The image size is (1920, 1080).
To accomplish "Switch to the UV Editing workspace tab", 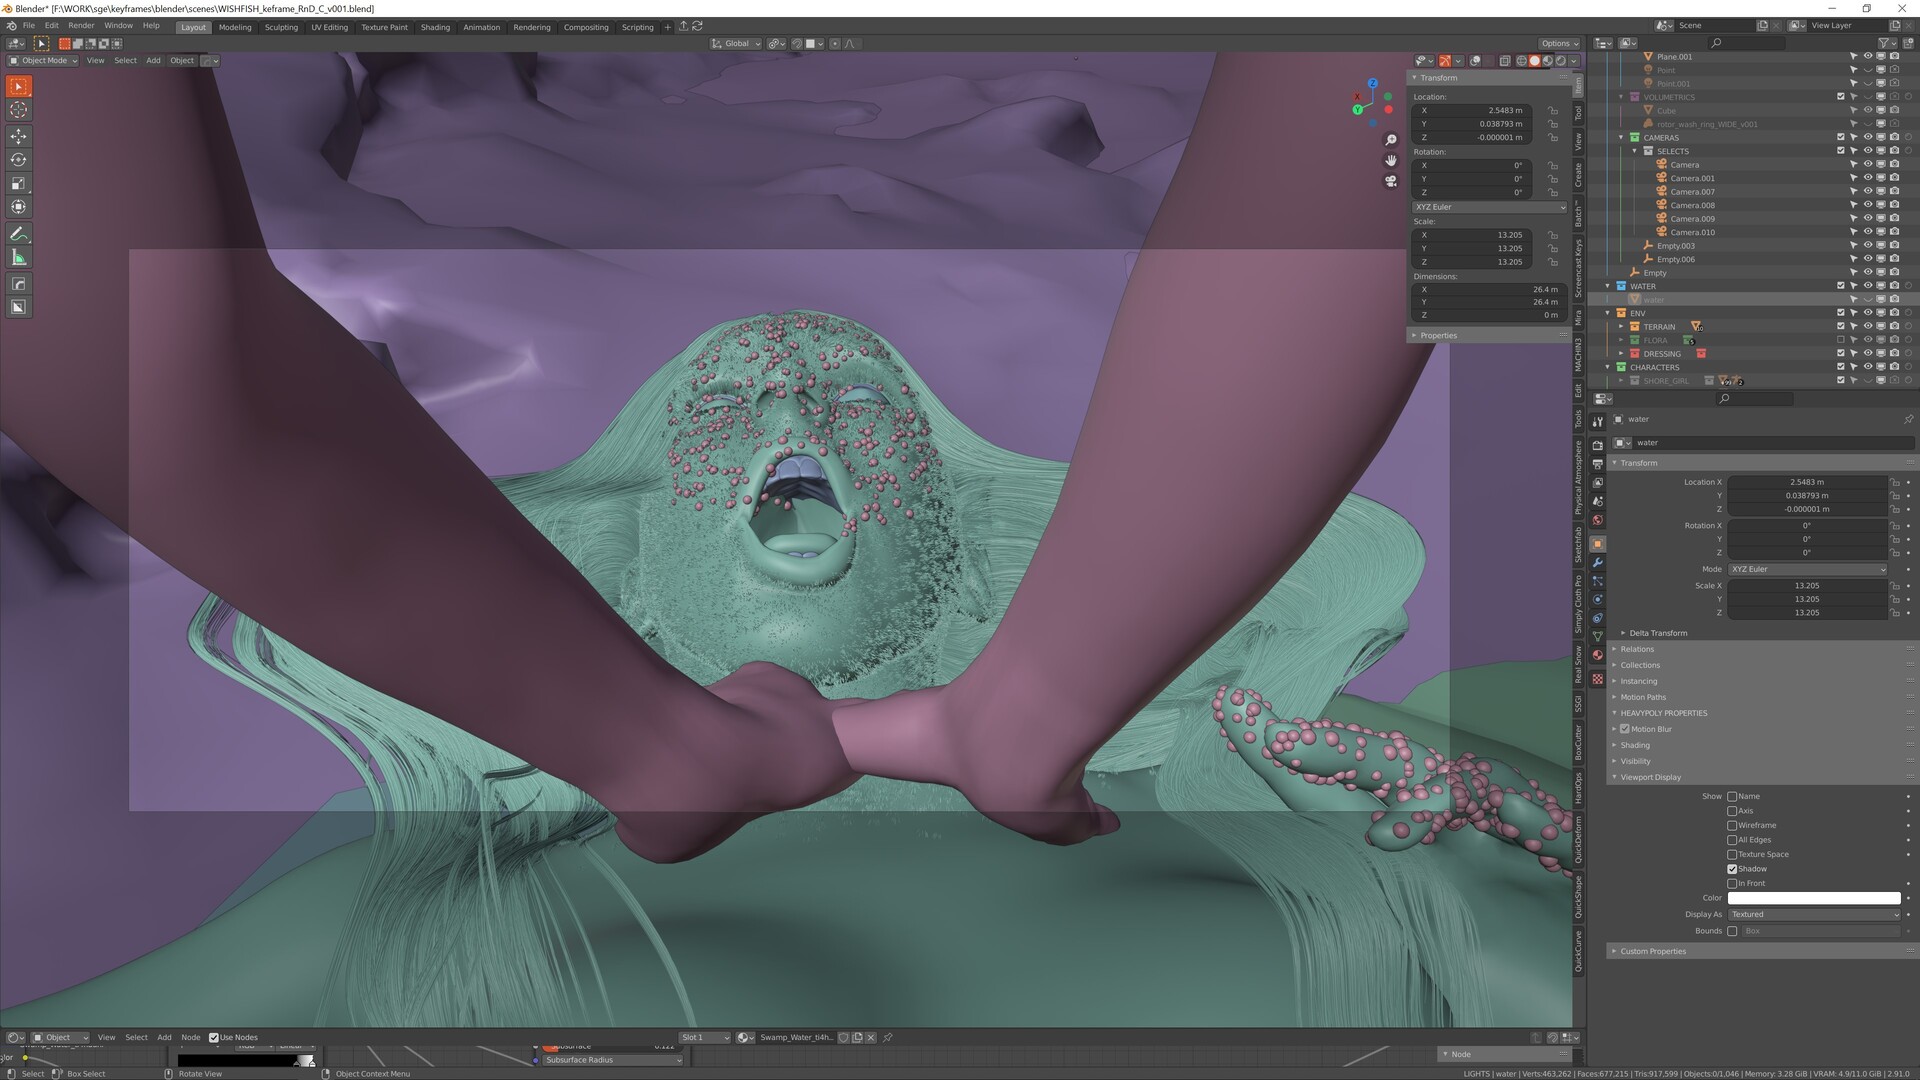I will [329, 27].
